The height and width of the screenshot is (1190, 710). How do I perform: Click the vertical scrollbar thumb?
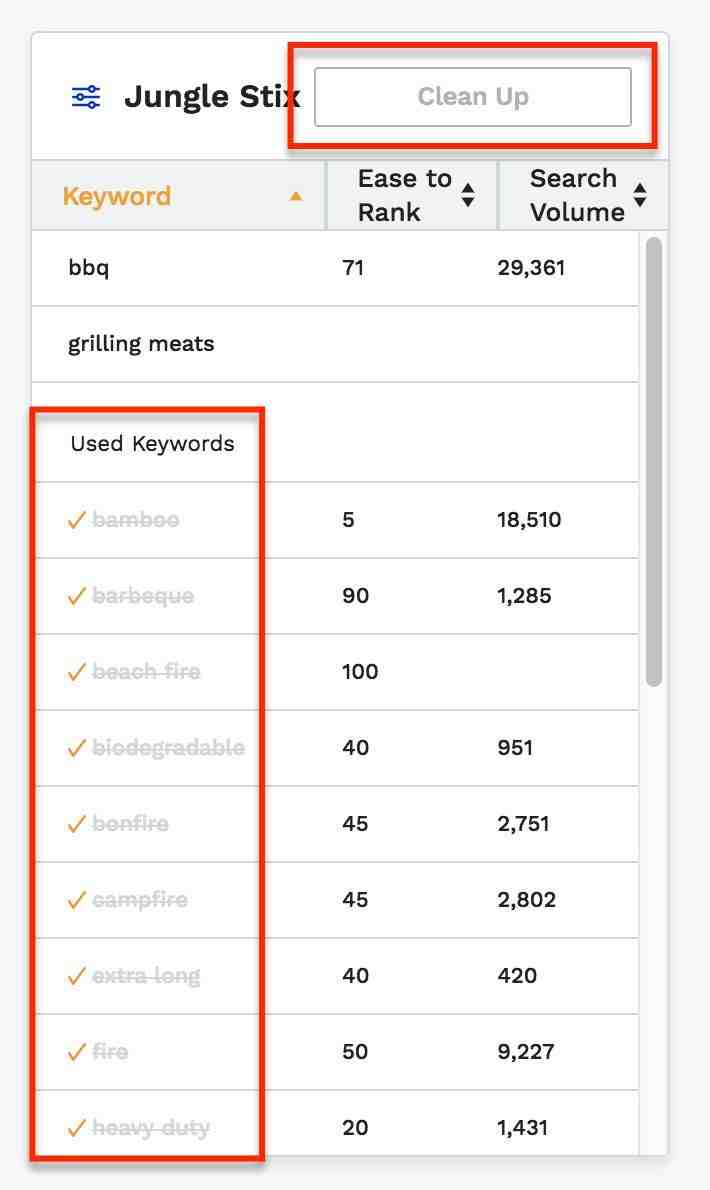pyautogui.click(x=653, y=460)
